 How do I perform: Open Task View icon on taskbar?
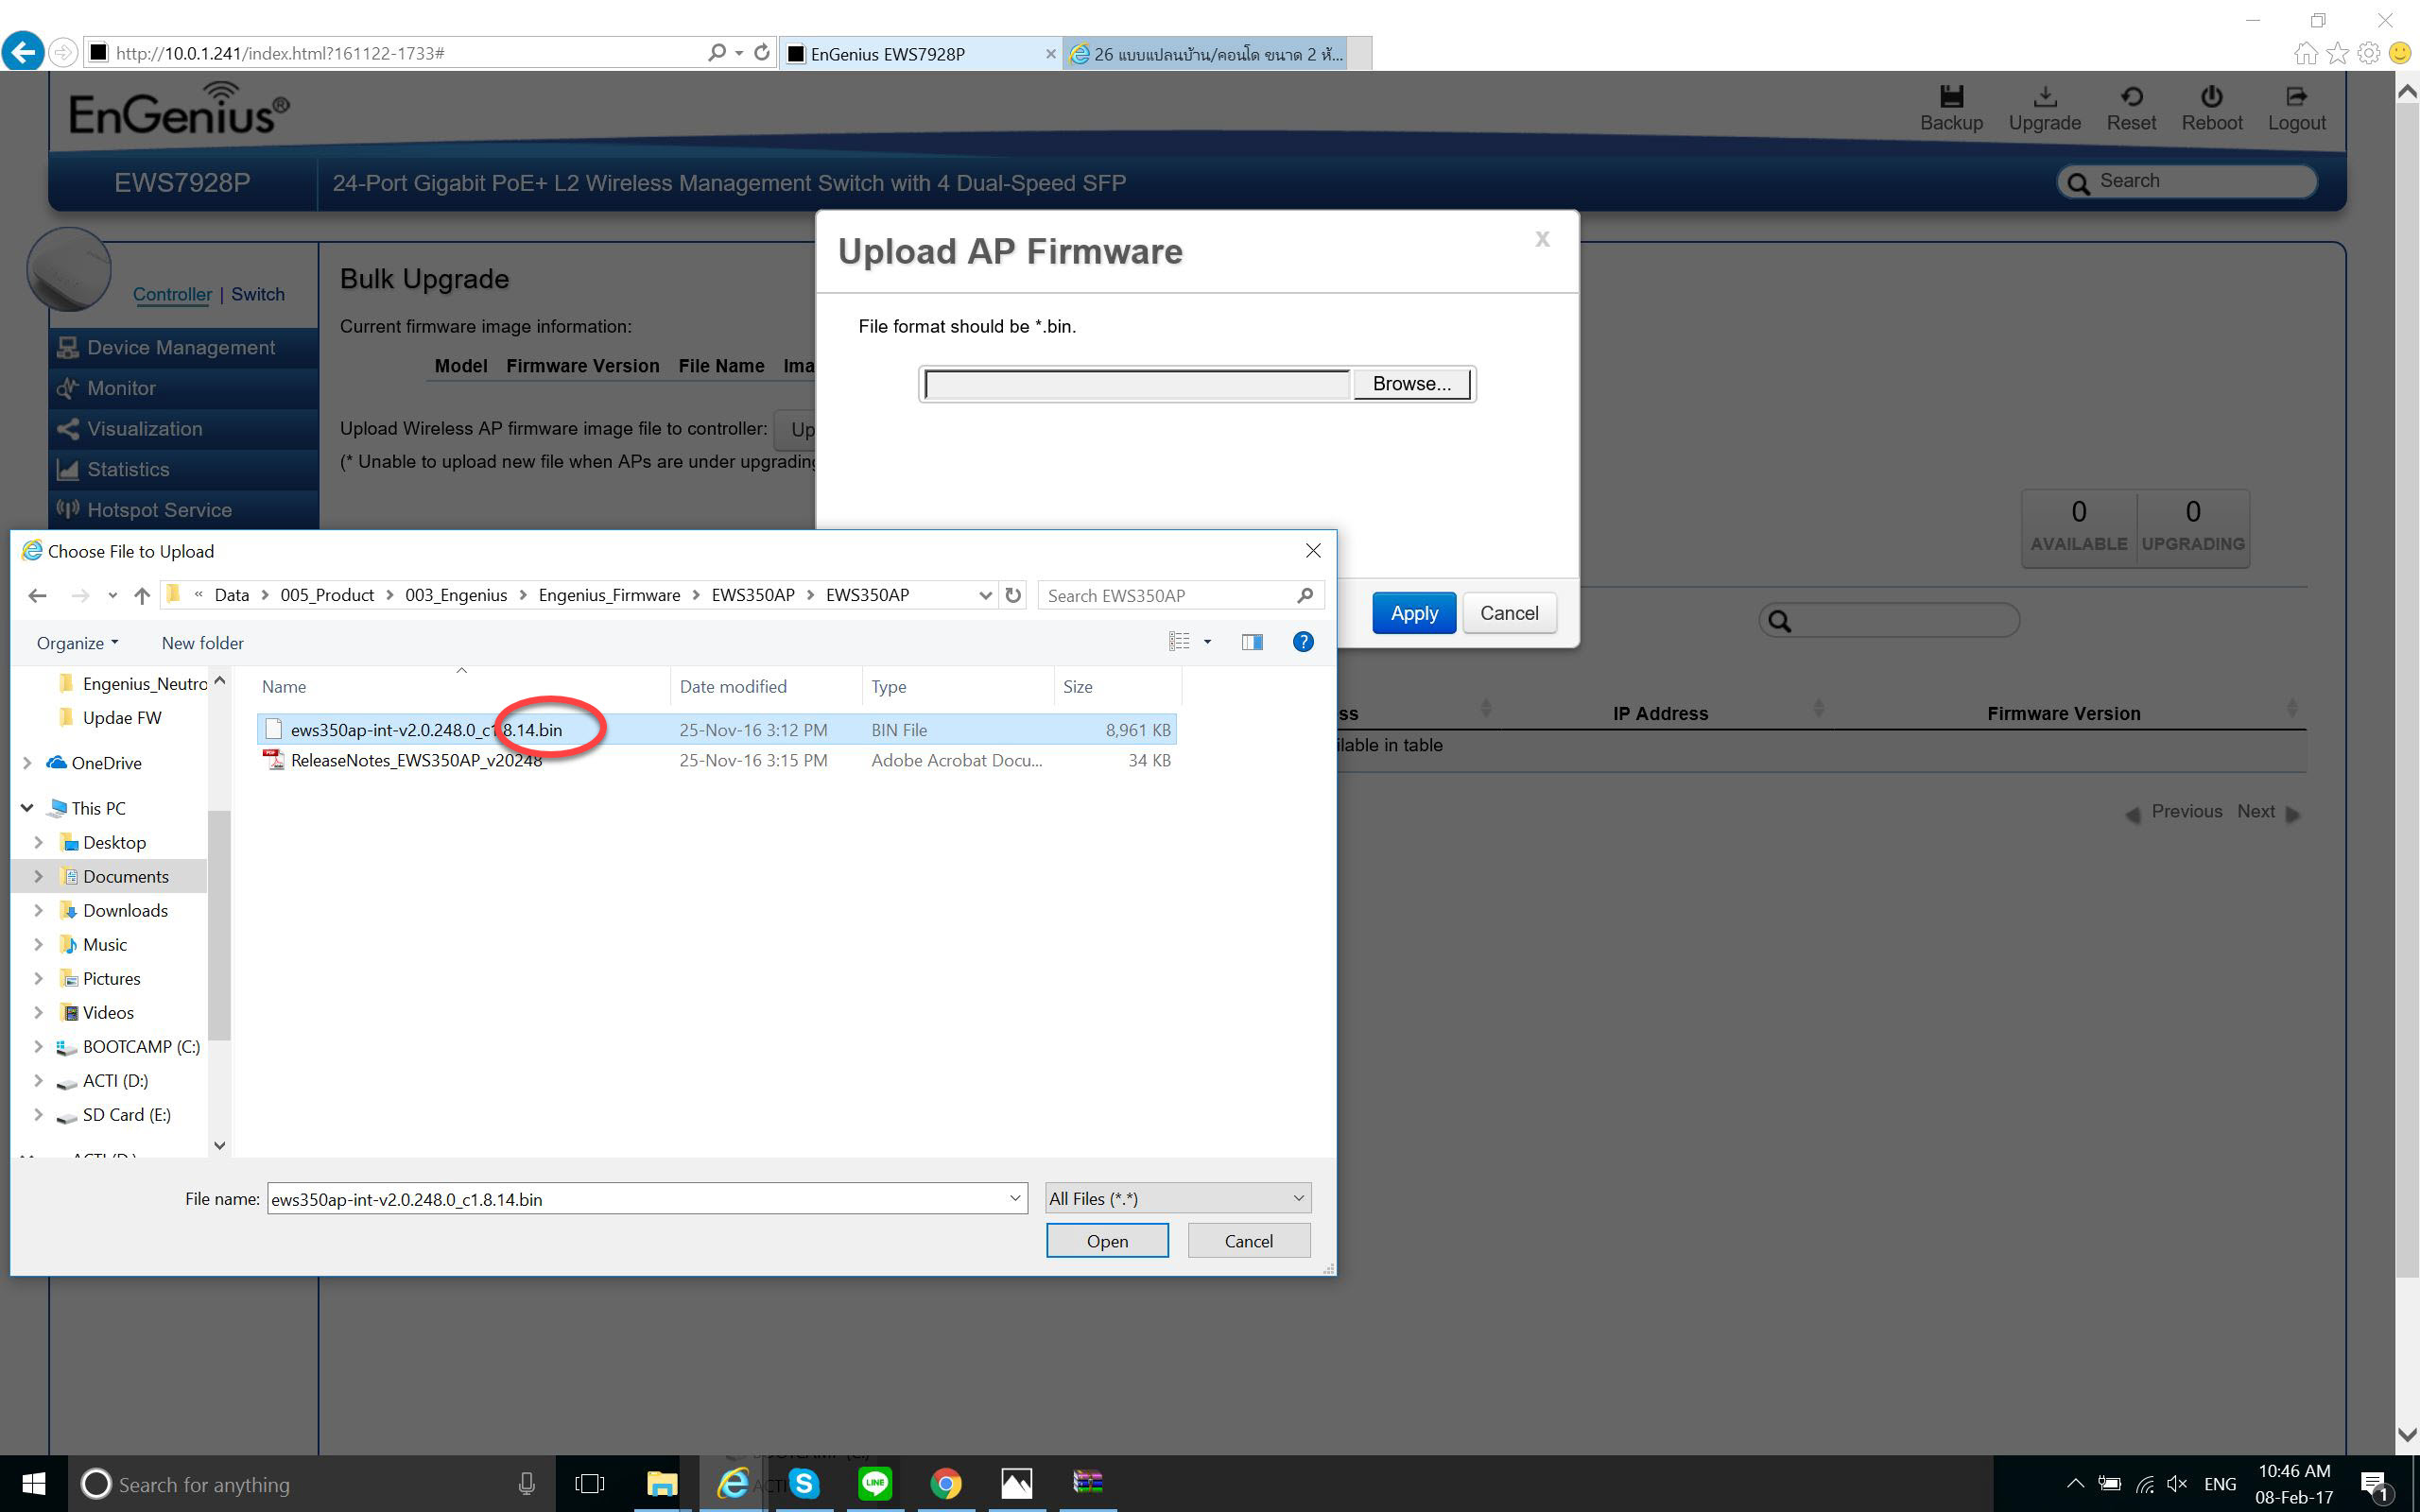[590, 1484]
